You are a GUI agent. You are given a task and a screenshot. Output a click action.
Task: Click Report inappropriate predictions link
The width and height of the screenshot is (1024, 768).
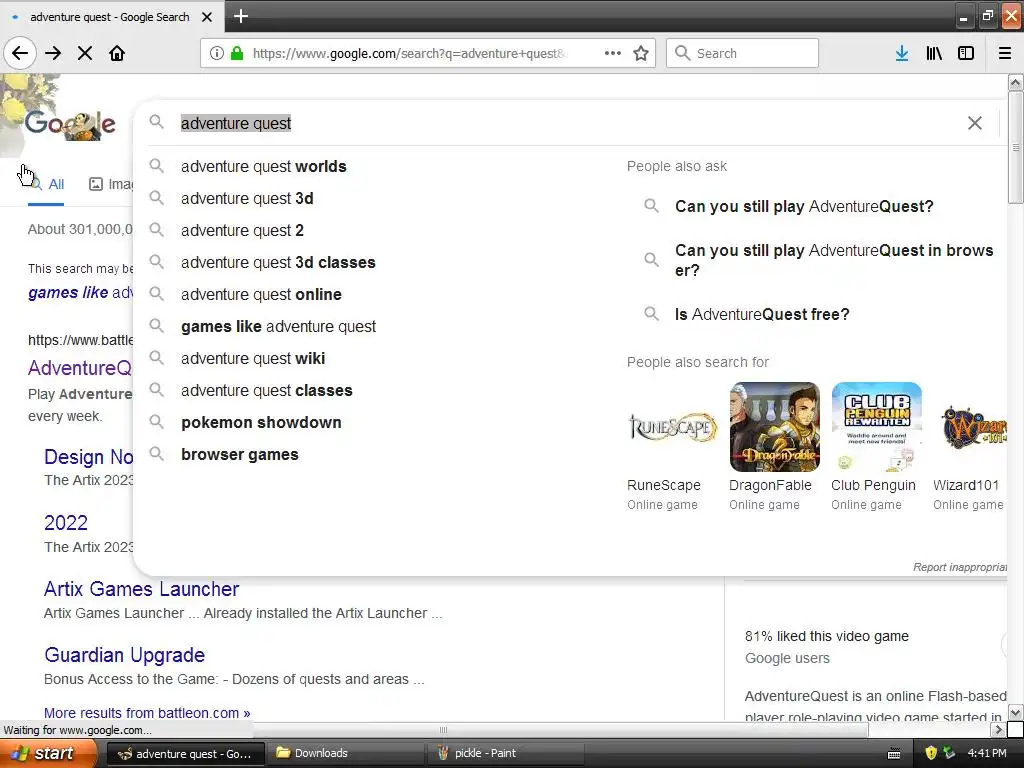960,567
